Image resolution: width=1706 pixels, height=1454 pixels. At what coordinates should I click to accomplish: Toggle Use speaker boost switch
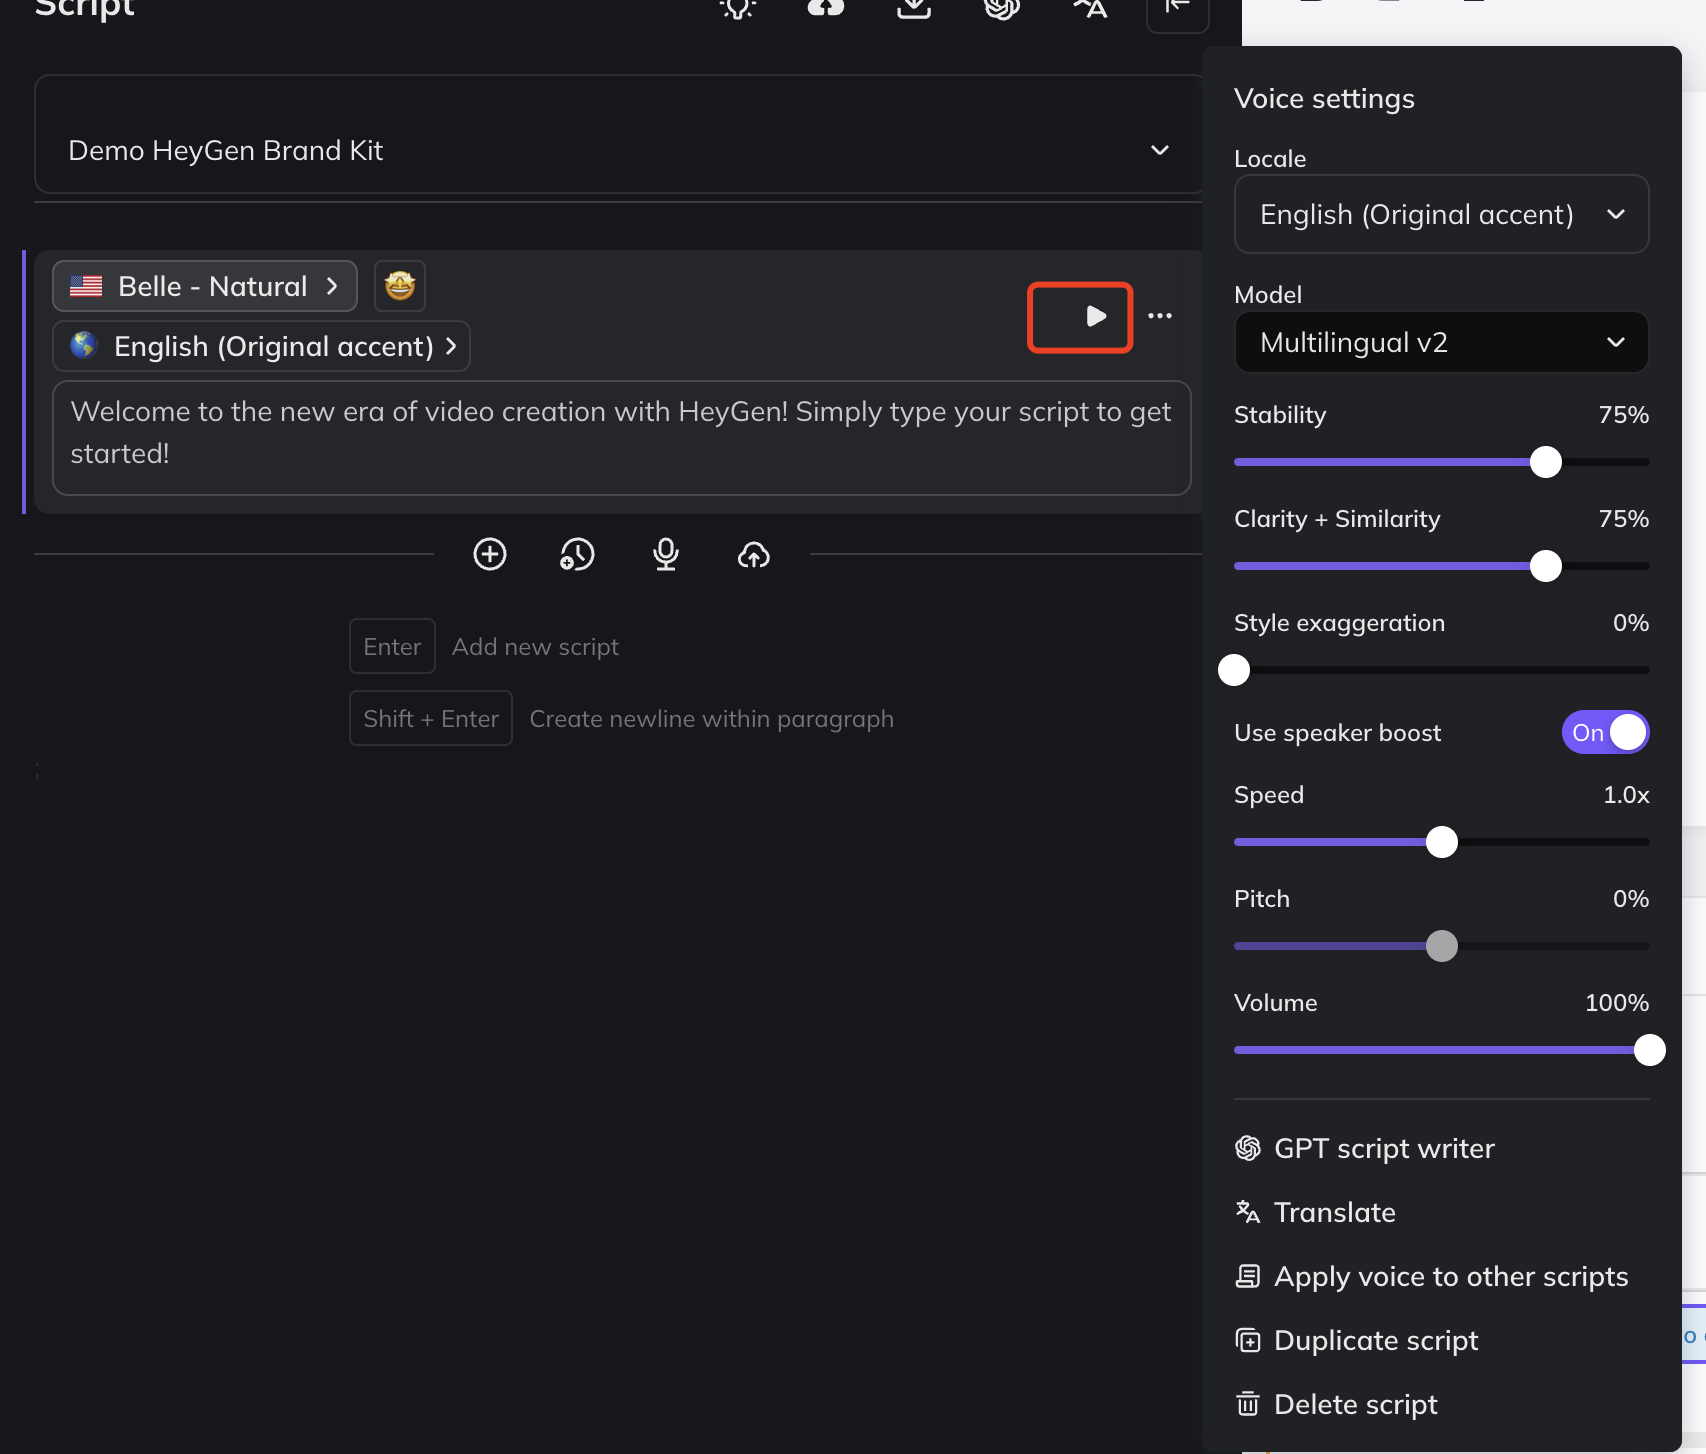[1605, 732]
